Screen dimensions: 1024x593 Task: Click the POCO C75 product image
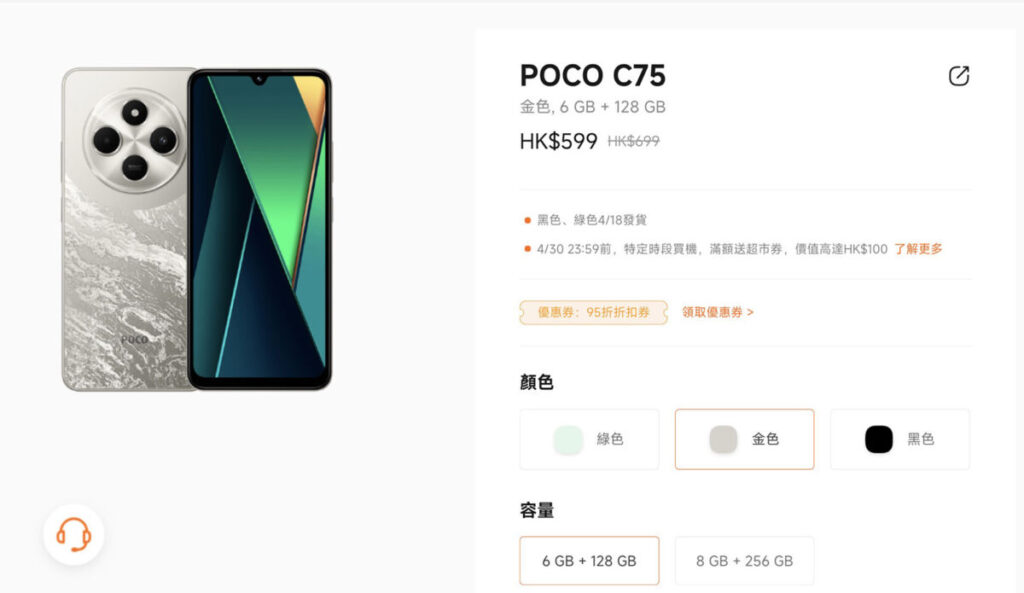tap(197, 229)
